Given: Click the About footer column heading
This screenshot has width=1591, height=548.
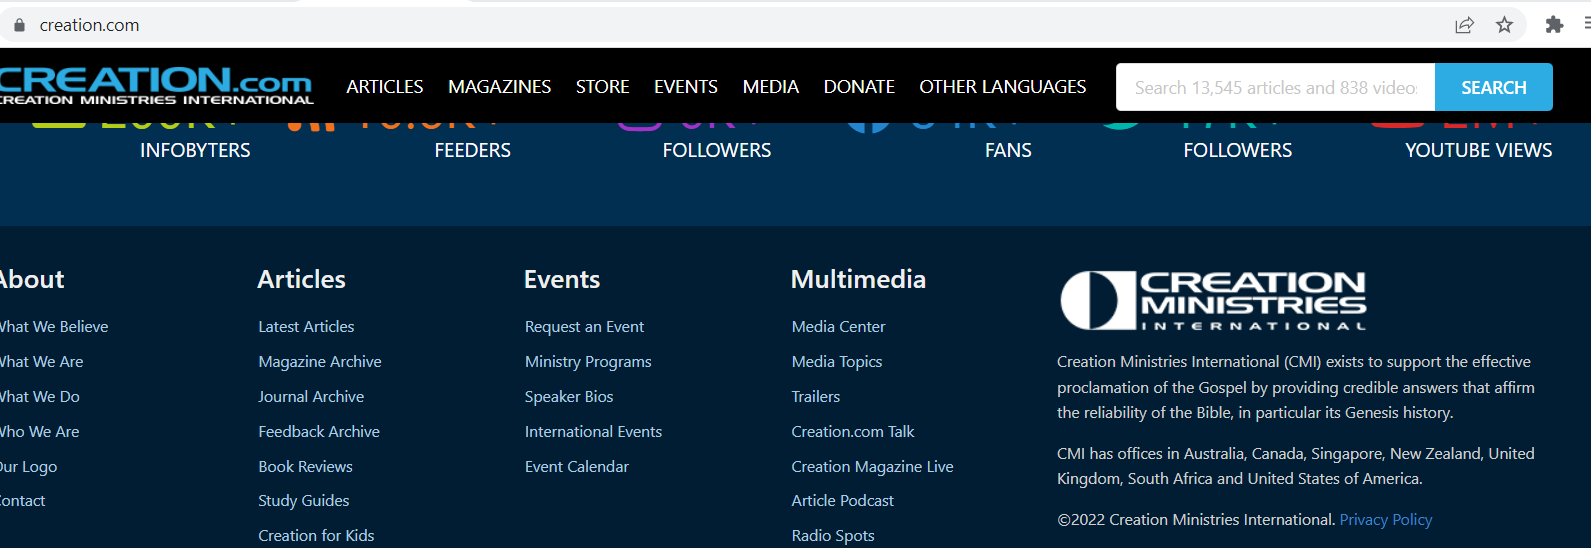Looking at the screenshot, I should 32,279.
